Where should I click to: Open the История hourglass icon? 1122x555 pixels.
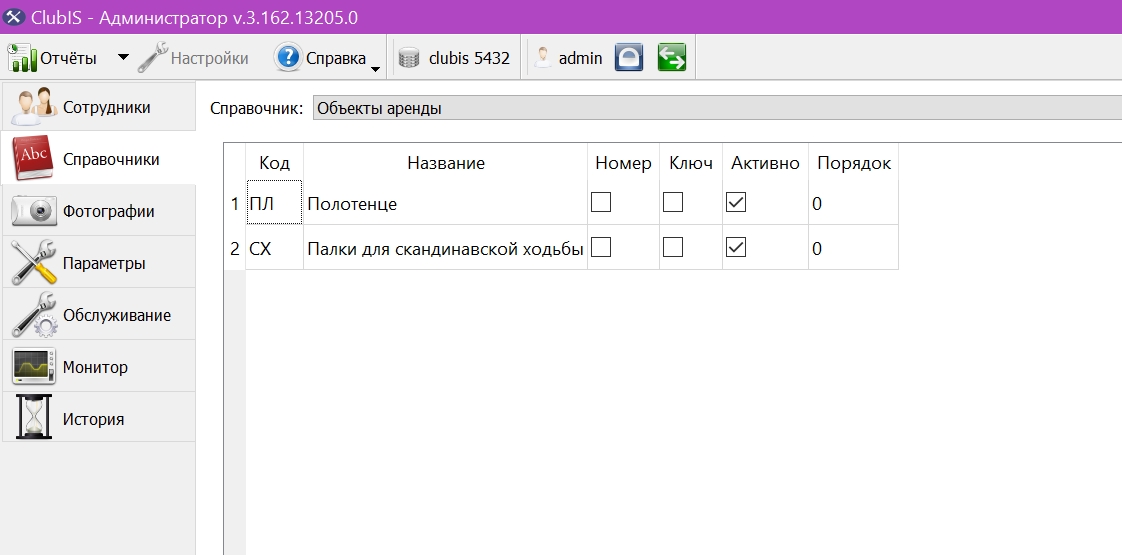[34, 417]
